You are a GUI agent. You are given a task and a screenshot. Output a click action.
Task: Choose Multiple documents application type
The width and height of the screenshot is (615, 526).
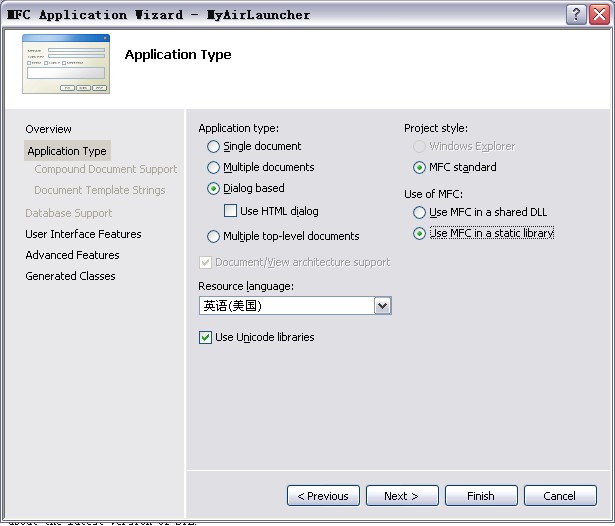click(x=213, y=167)
